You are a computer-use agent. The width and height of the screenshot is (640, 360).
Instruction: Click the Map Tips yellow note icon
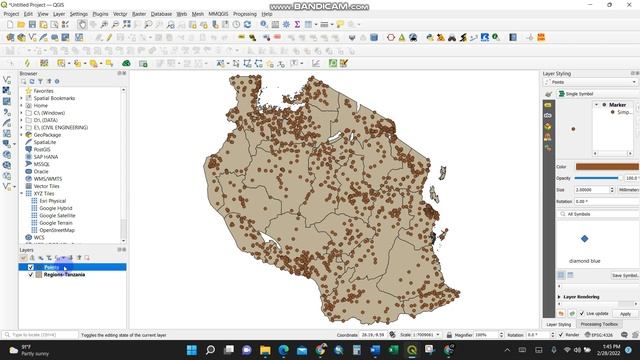point(340,24)
